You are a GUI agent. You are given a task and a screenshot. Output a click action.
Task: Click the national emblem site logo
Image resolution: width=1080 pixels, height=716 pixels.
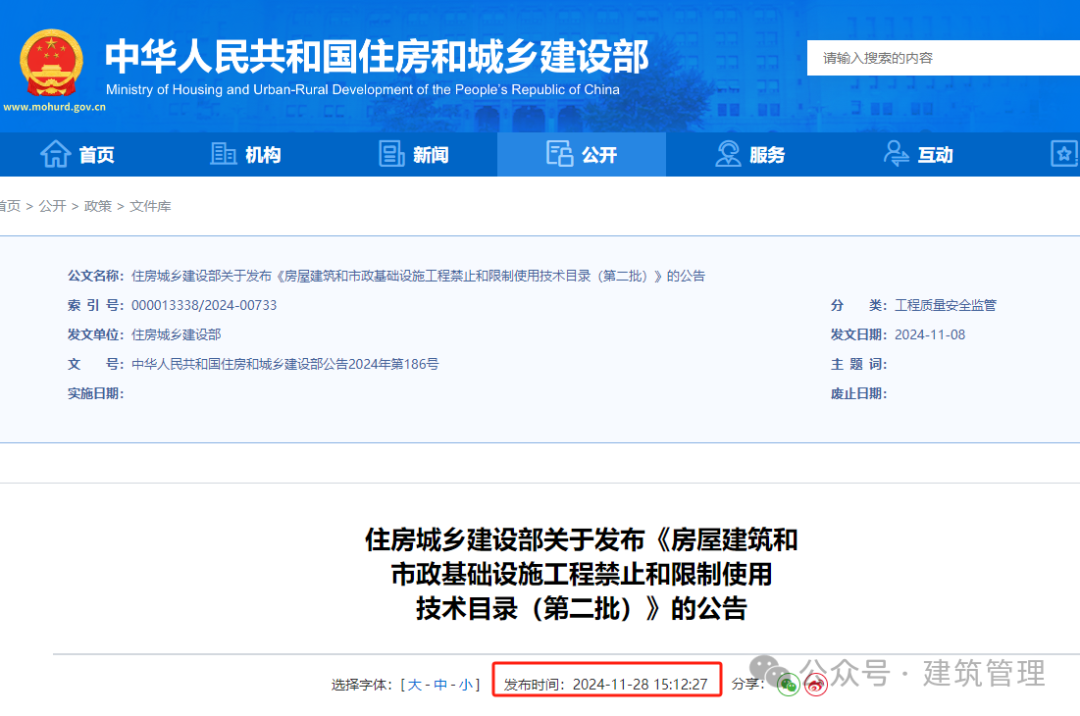point(53,60)
